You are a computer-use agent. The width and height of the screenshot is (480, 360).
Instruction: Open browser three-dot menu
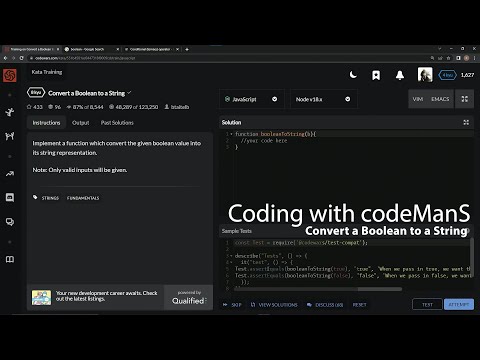474,58
